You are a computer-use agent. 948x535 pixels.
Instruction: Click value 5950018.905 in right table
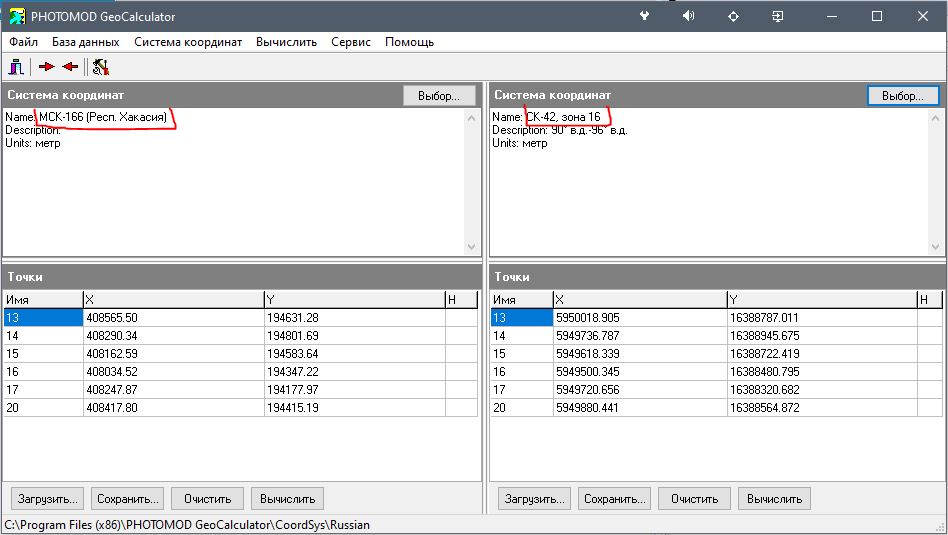coord(588,317)
